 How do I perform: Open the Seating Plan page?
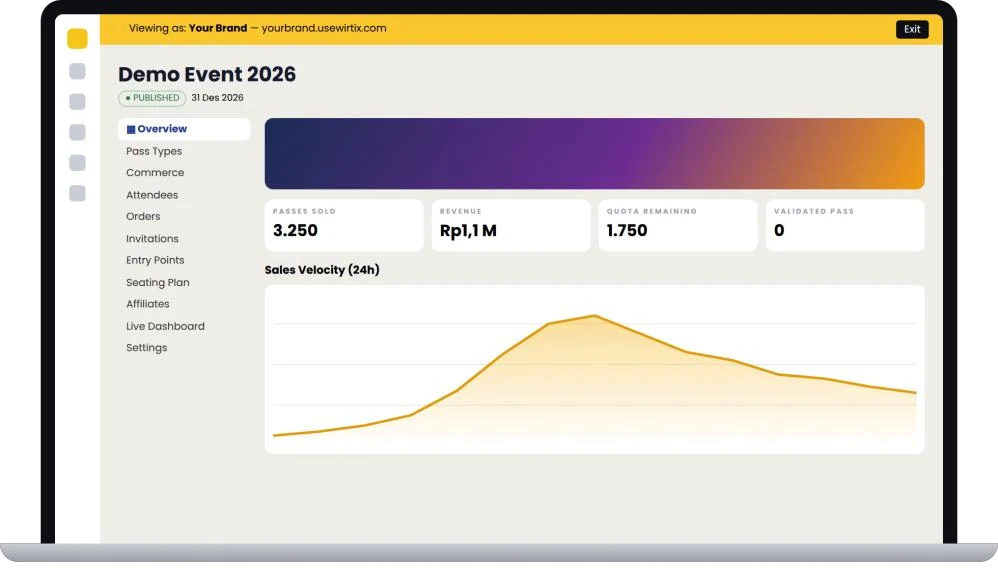pos(157,282)
